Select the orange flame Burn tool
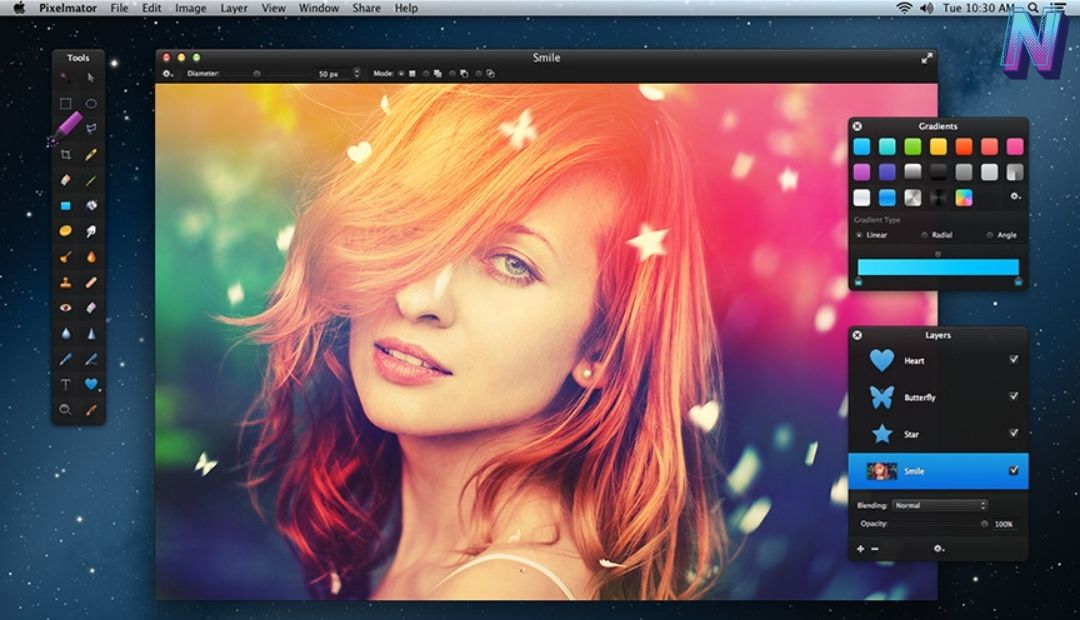Viewport: 1080px width, 620px height. tap(91, 257)
